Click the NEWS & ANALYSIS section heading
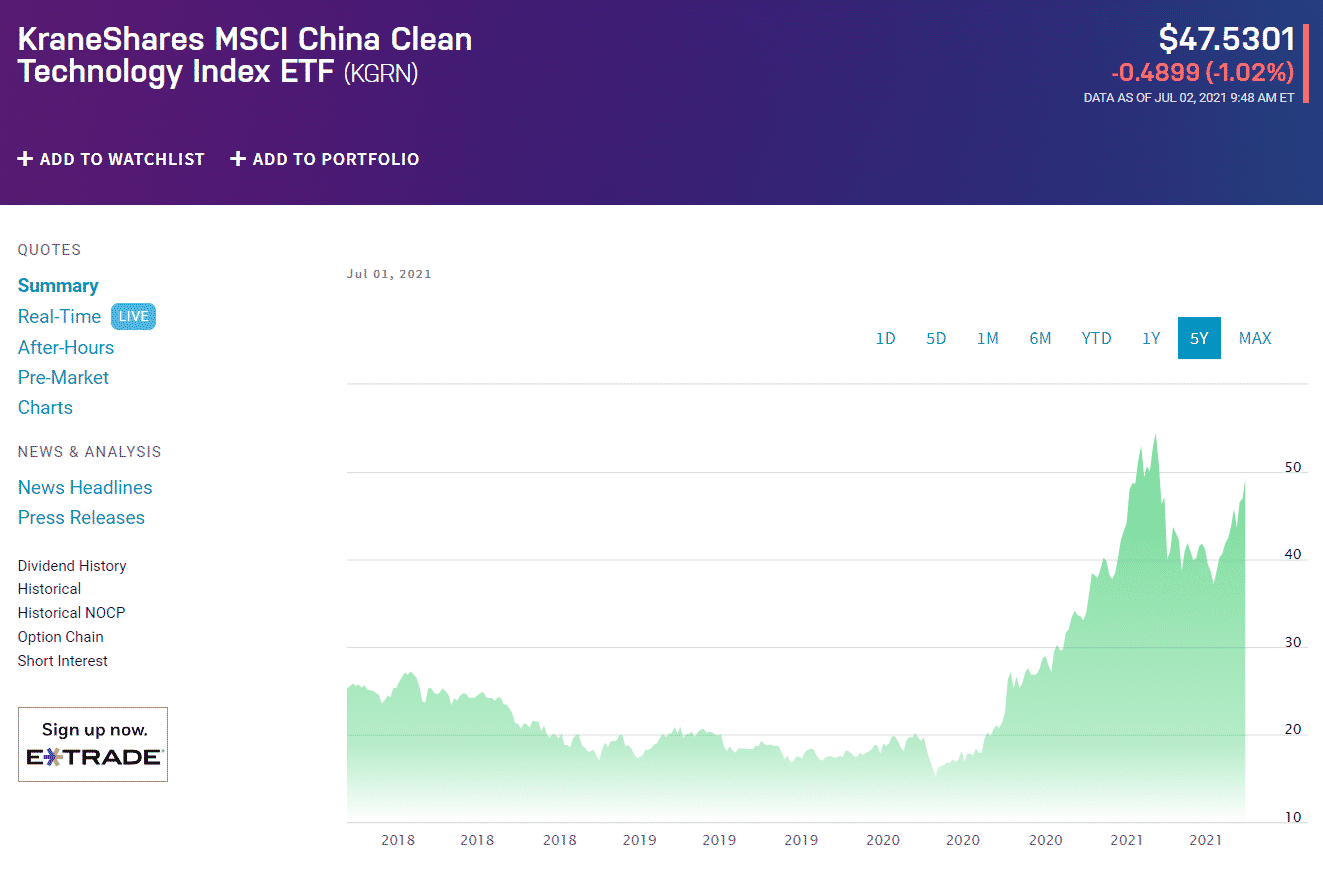Screen dimensions: 1323x877 click(90, 452)
